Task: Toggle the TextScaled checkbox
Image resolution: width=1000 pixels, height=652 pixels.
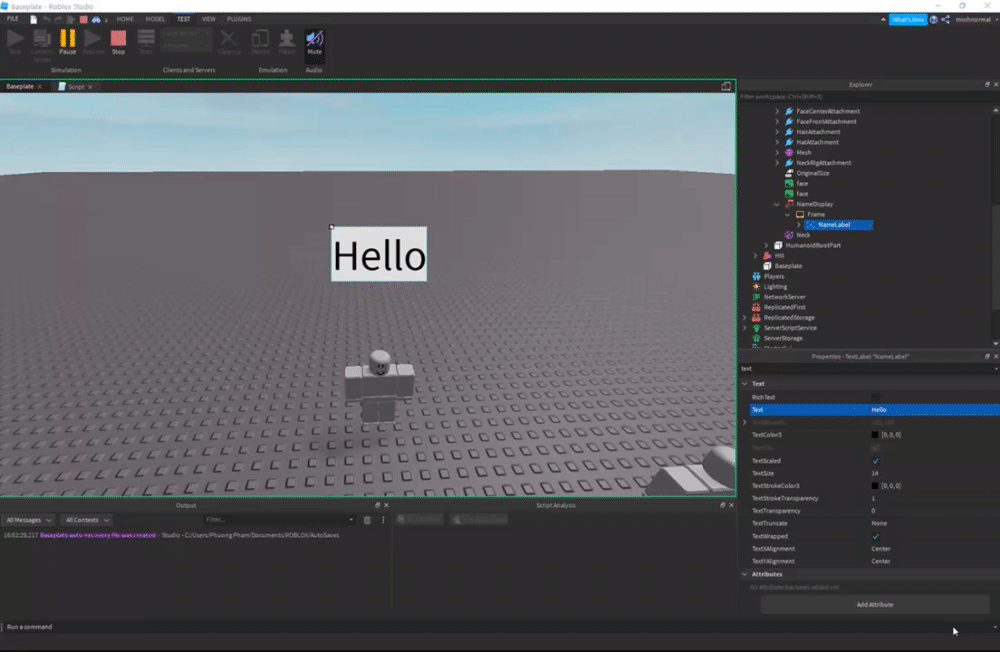Action: (x=876, y=461)
